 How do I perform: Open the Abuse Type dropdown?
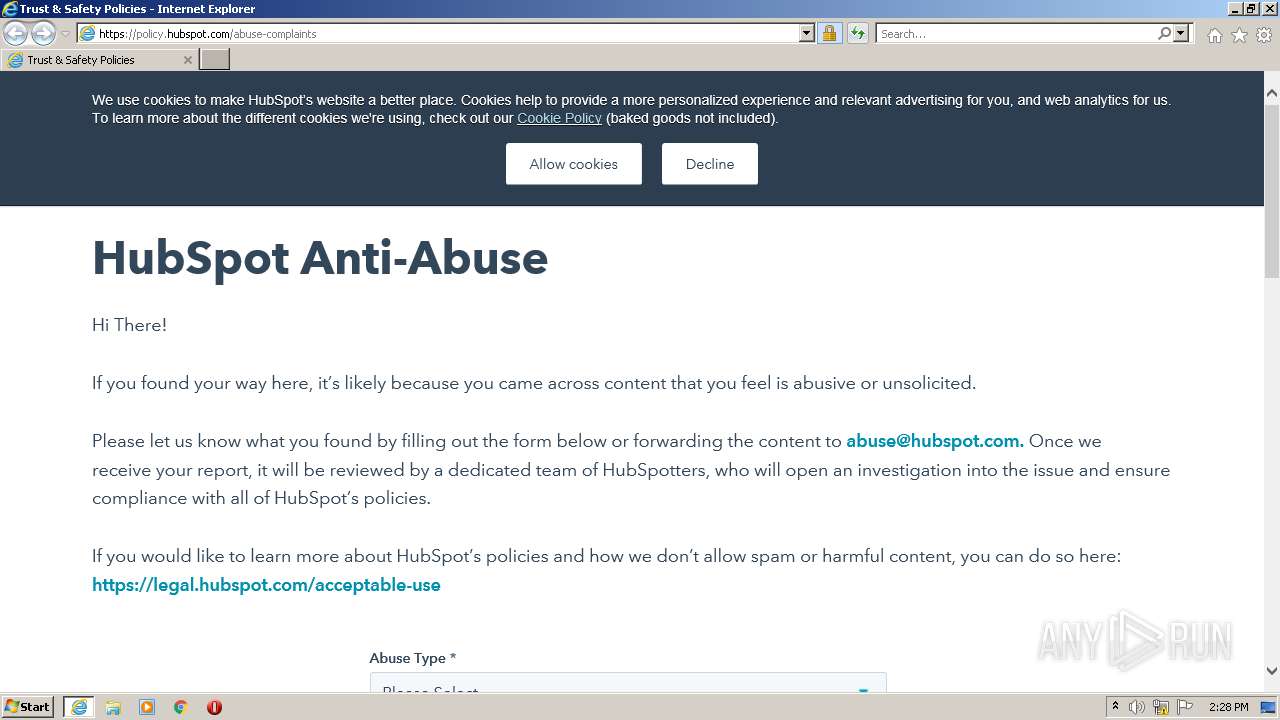click(x=628, y=685)
